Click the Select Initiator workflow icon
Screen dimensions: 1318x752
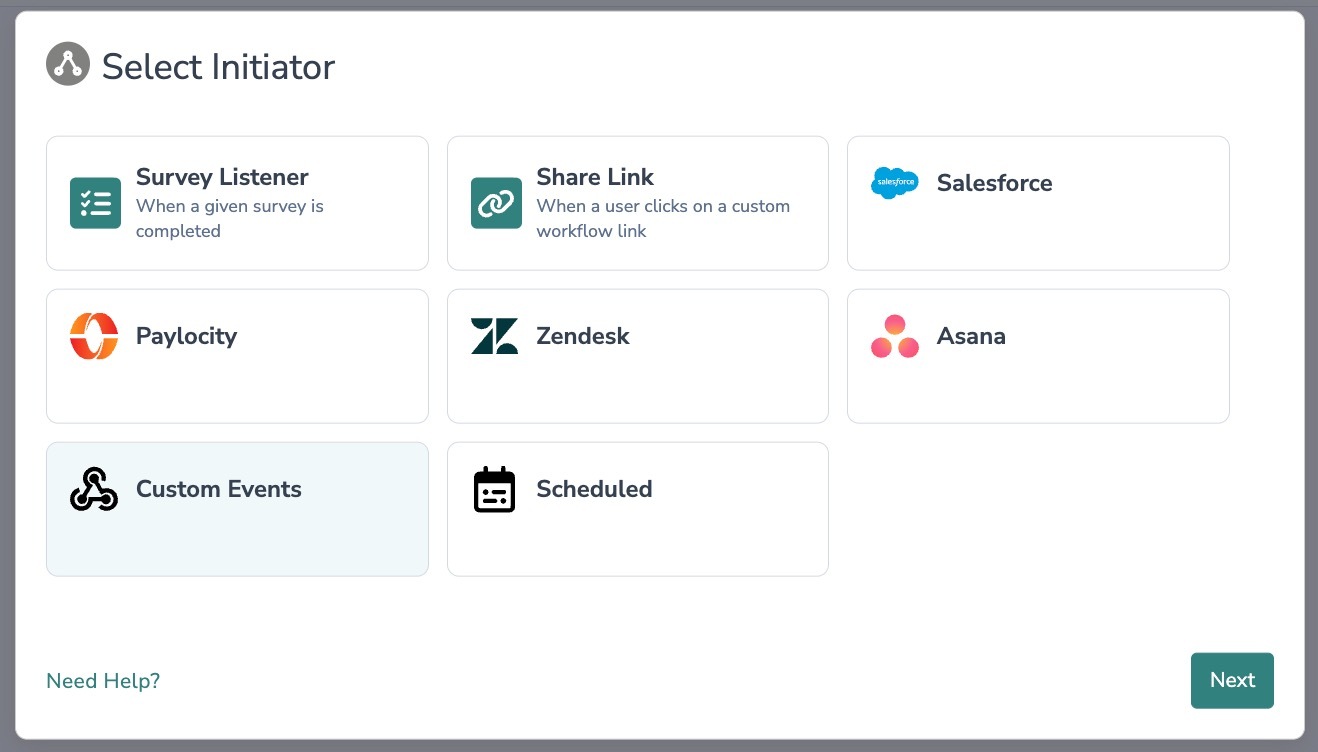coord(68,64)
